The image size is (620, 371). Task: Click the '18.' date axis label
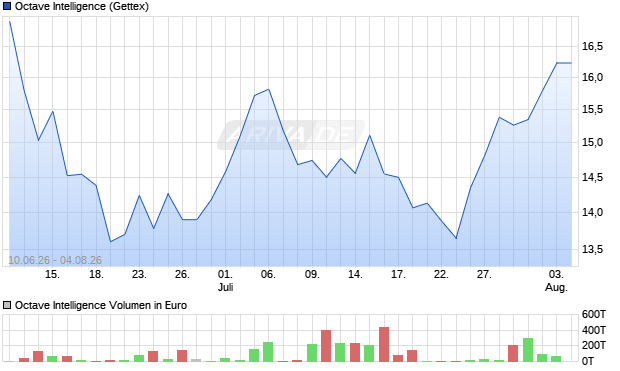coord(96,274)
